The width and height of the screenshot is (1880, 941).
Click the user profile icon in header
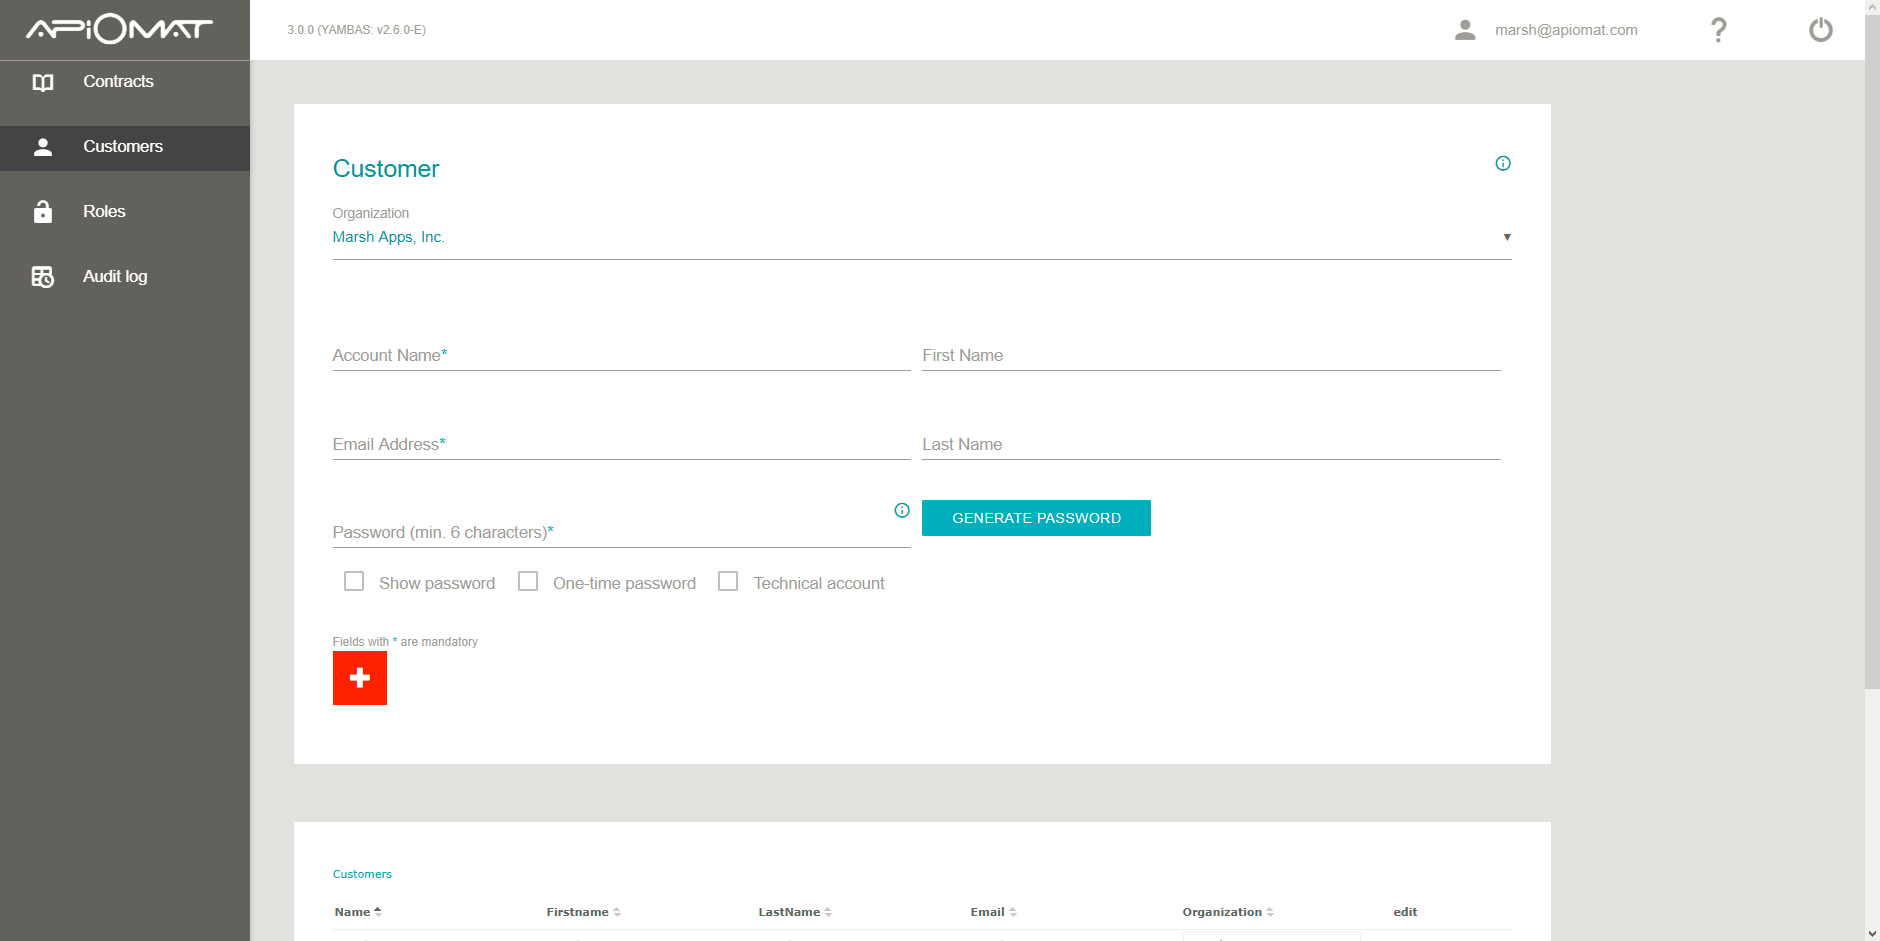point(1465,30)
